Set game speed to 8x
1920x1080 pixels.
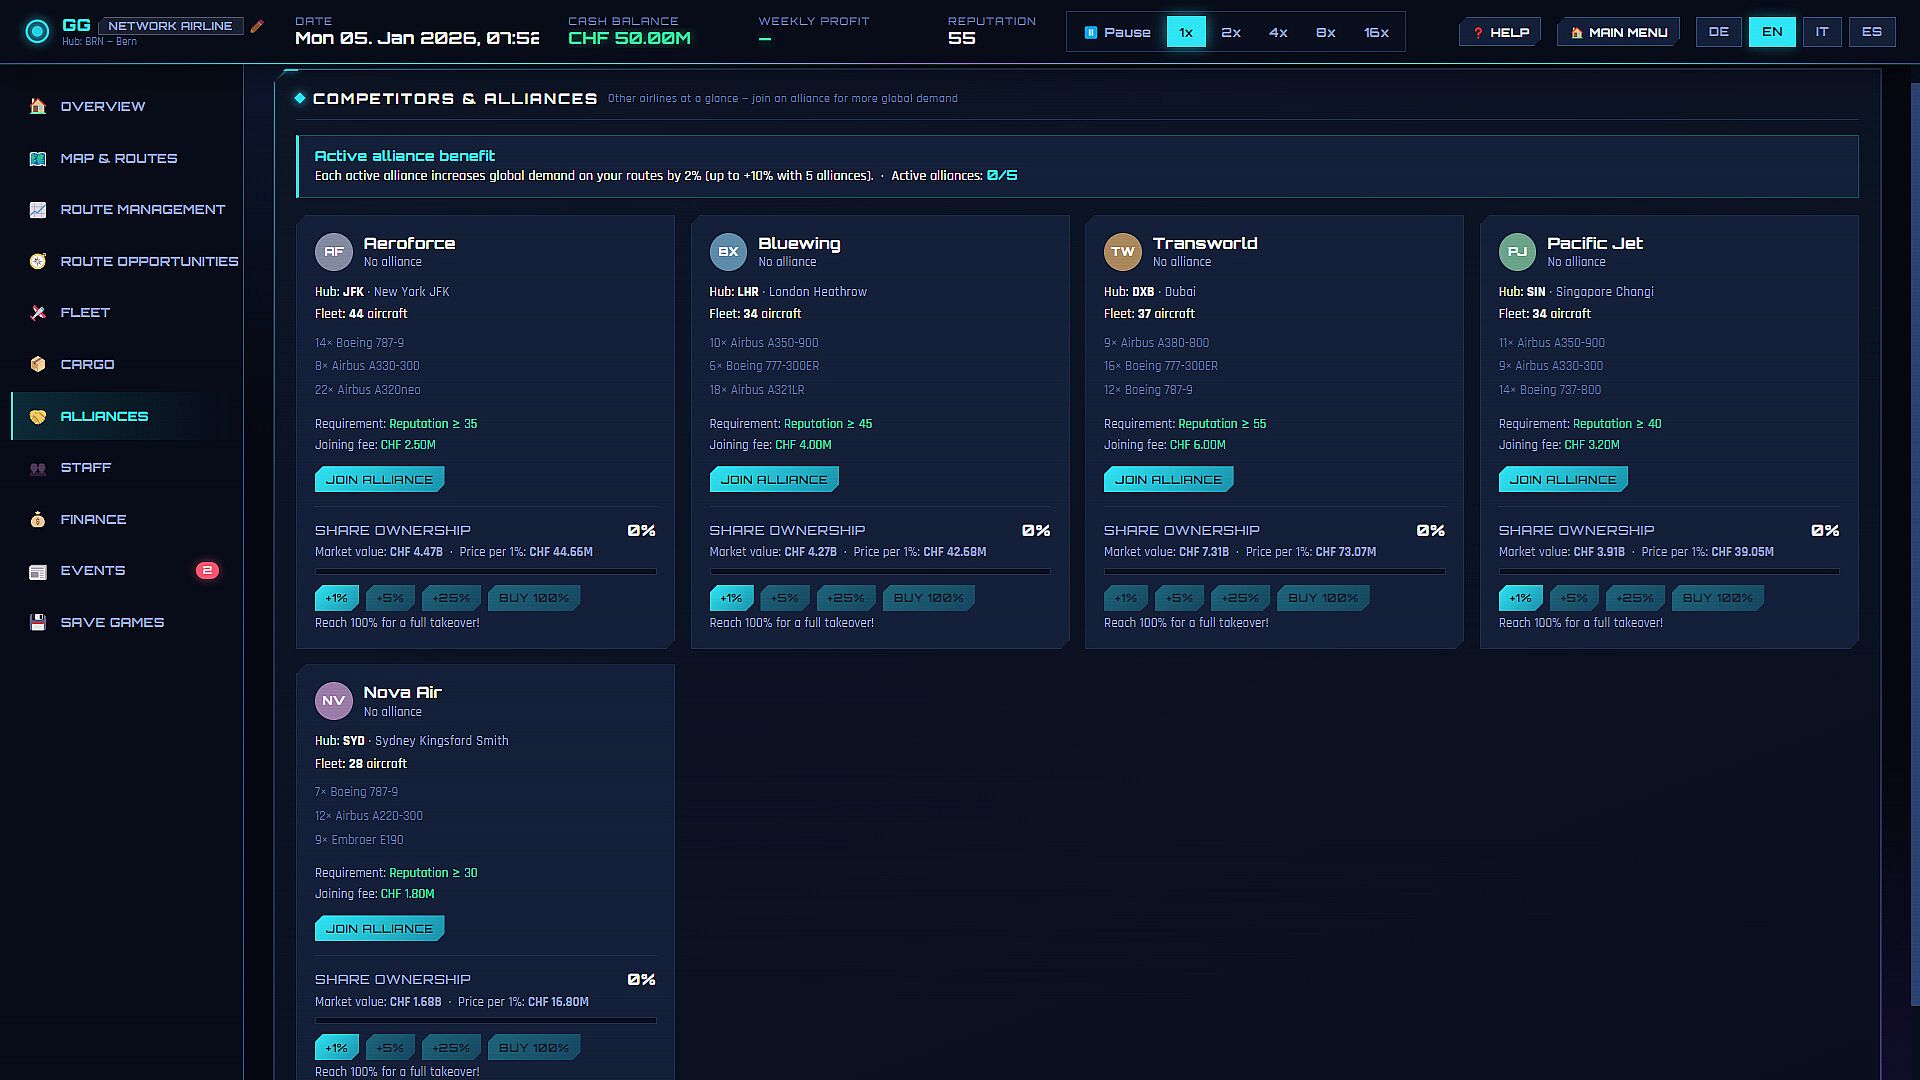(1325, 32)
